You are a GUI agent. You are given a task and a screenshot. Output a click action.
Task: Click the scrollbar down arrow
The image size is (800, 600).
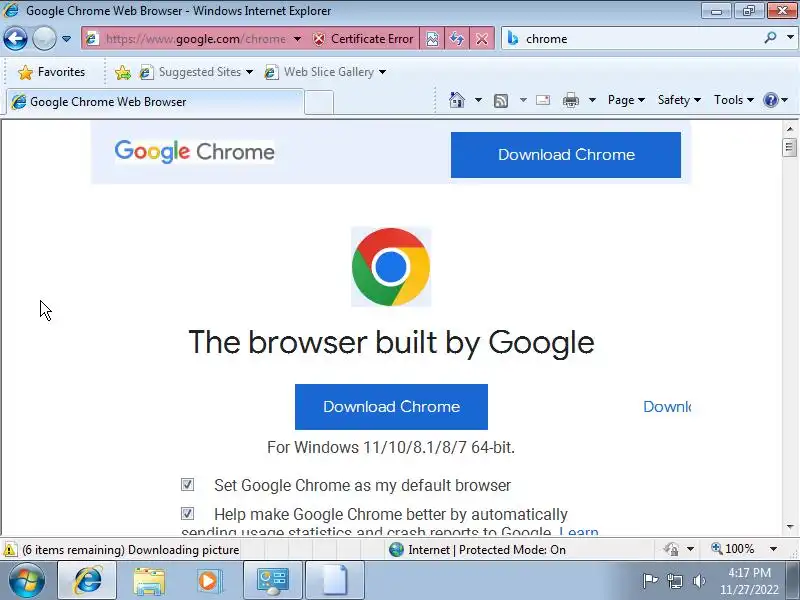[x=790, y=527]
